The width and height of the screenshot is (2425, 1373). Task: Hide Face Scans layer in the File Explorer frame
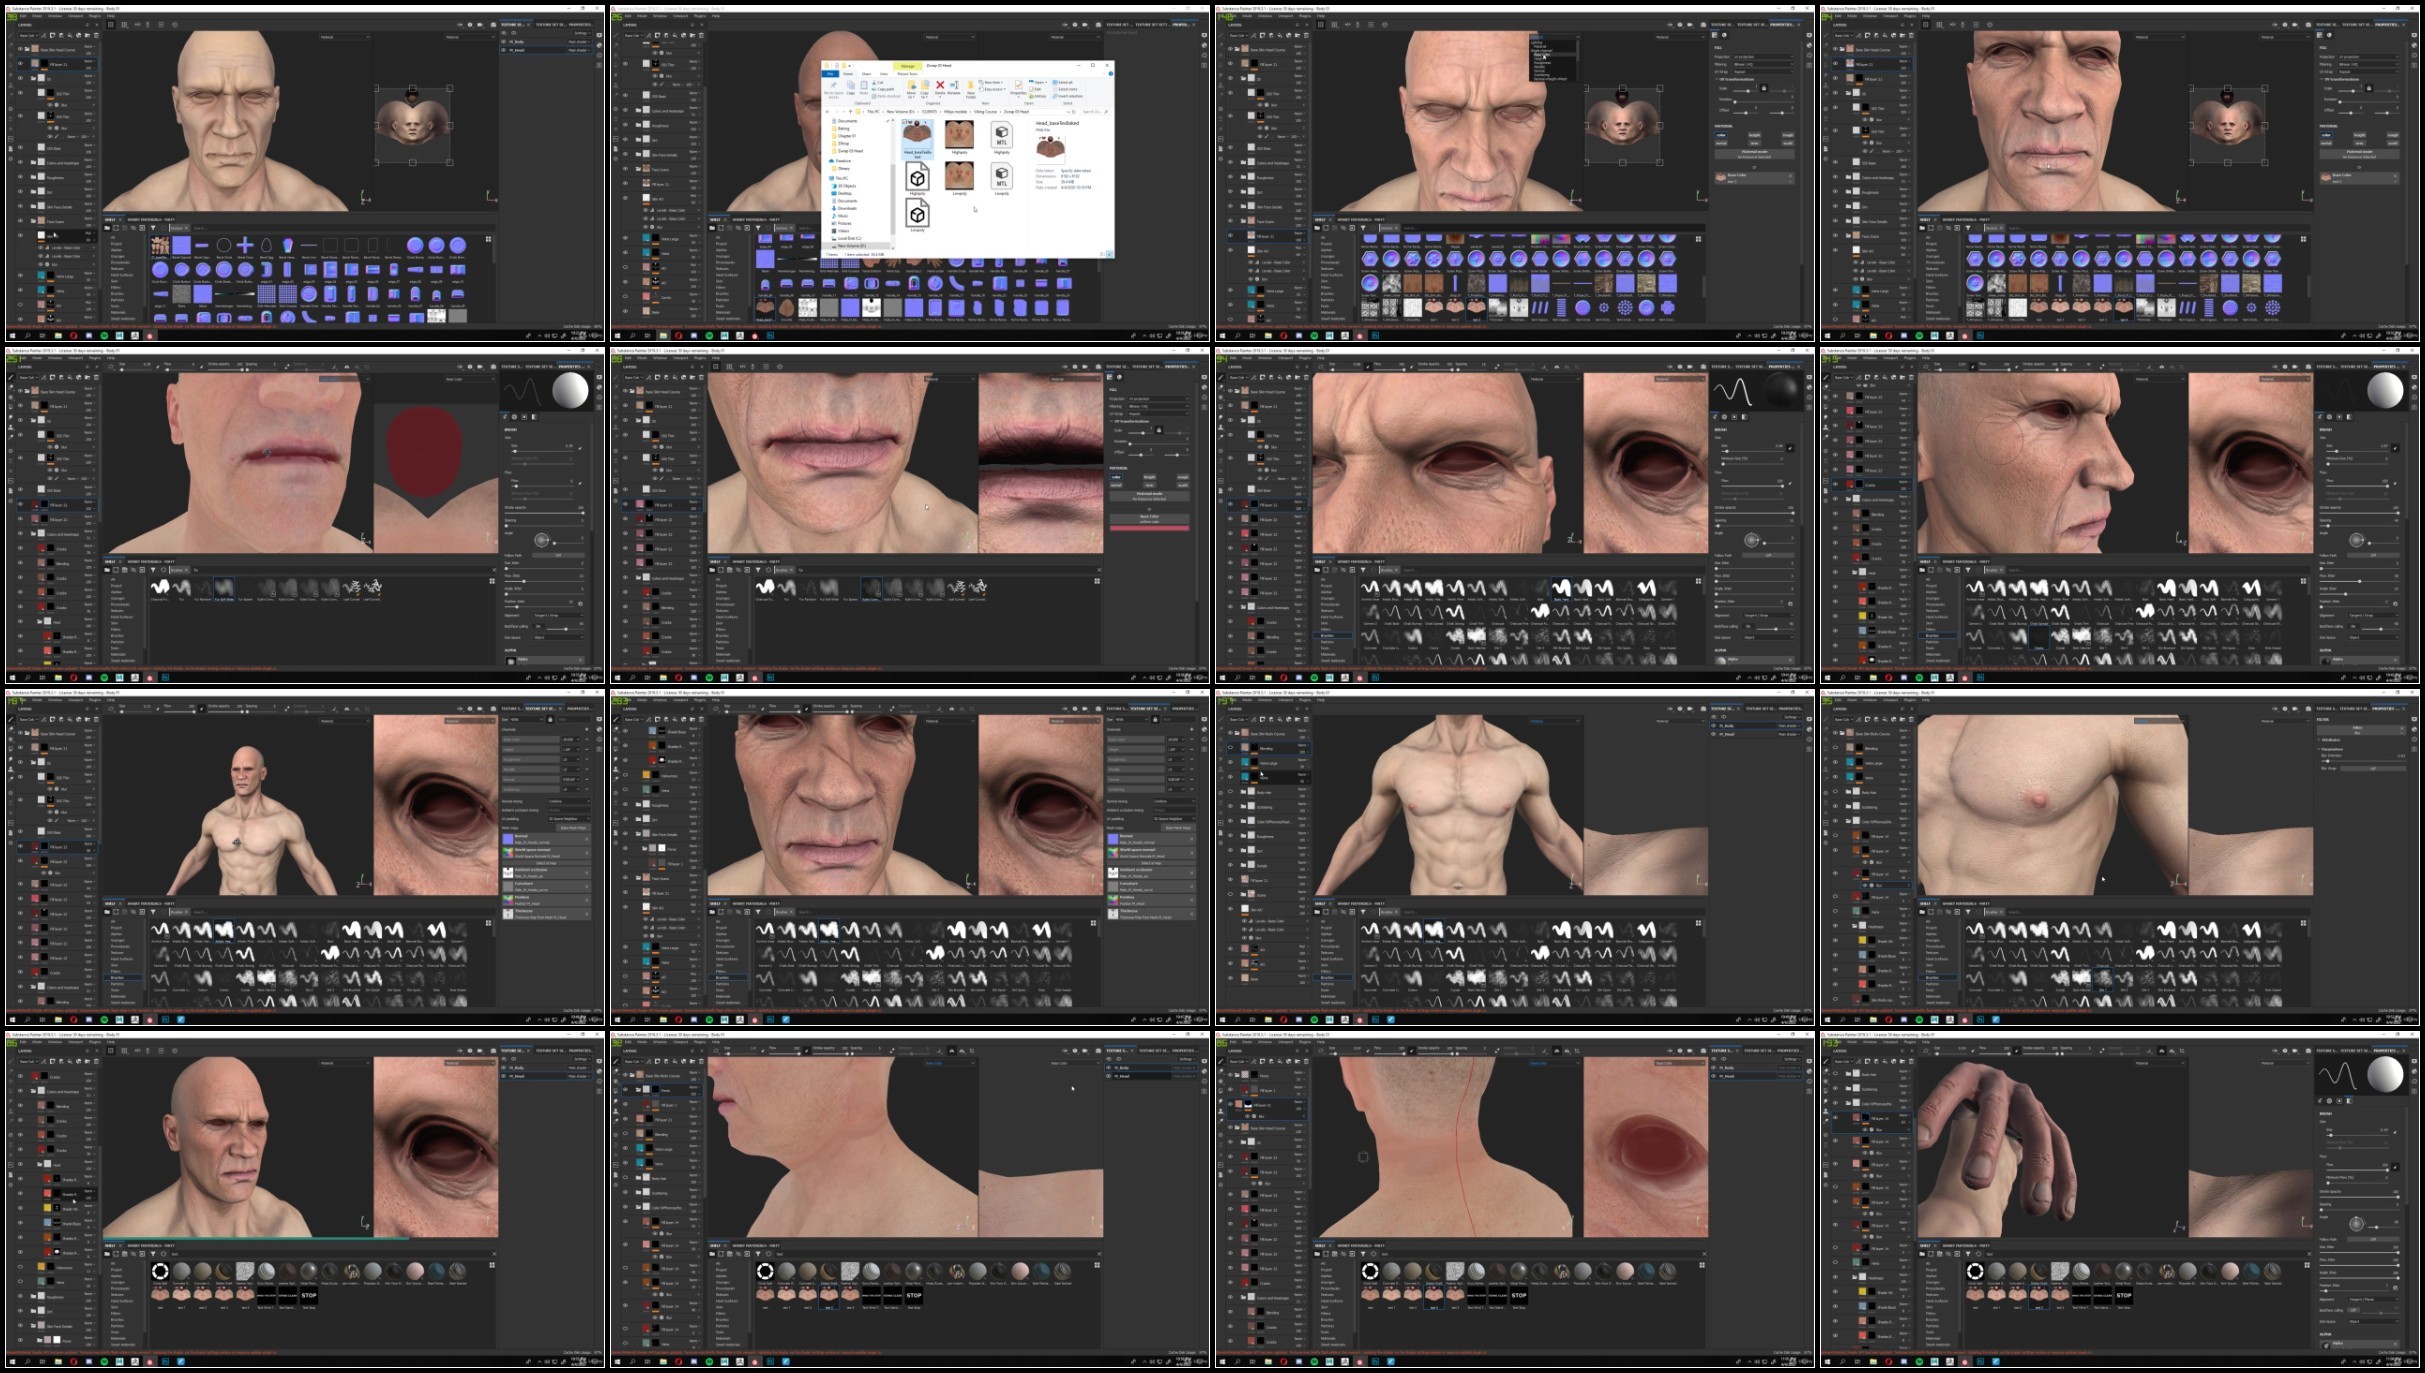[625, 168]
